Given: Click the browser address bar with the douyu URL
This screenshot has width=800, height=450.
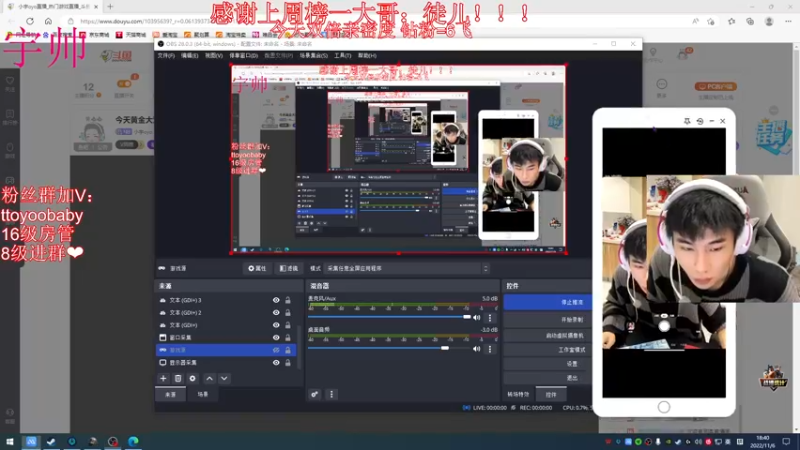Looking at the screenshot, I should tap(378, 21).
